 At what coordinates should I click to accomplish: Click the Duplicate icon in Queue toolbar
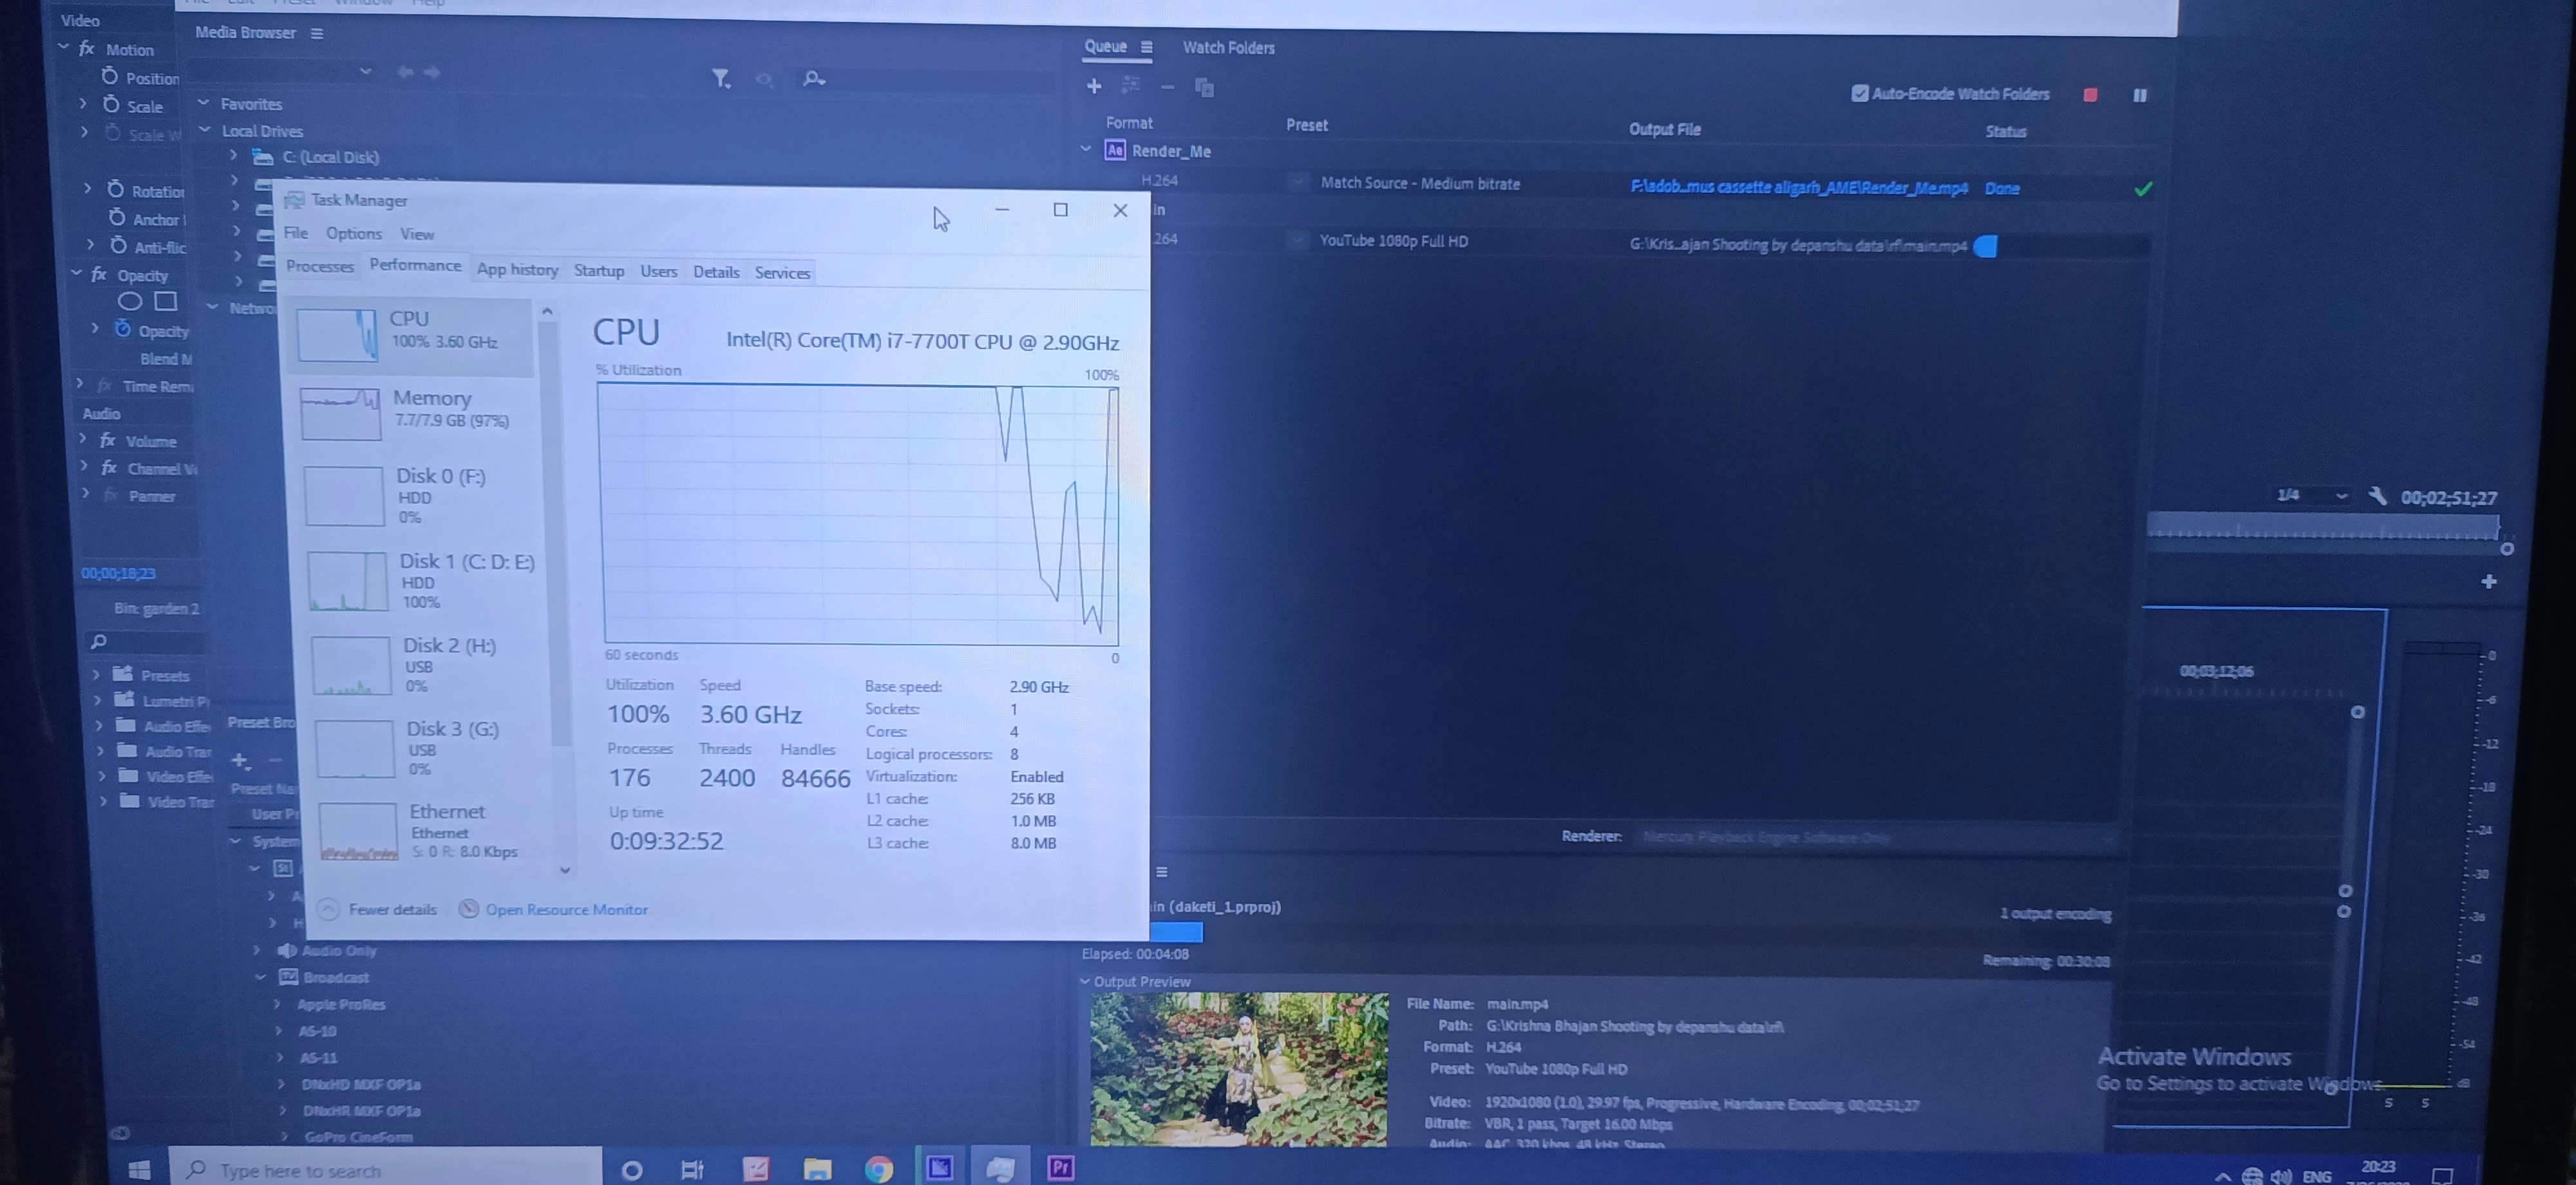pos(1204,88)
